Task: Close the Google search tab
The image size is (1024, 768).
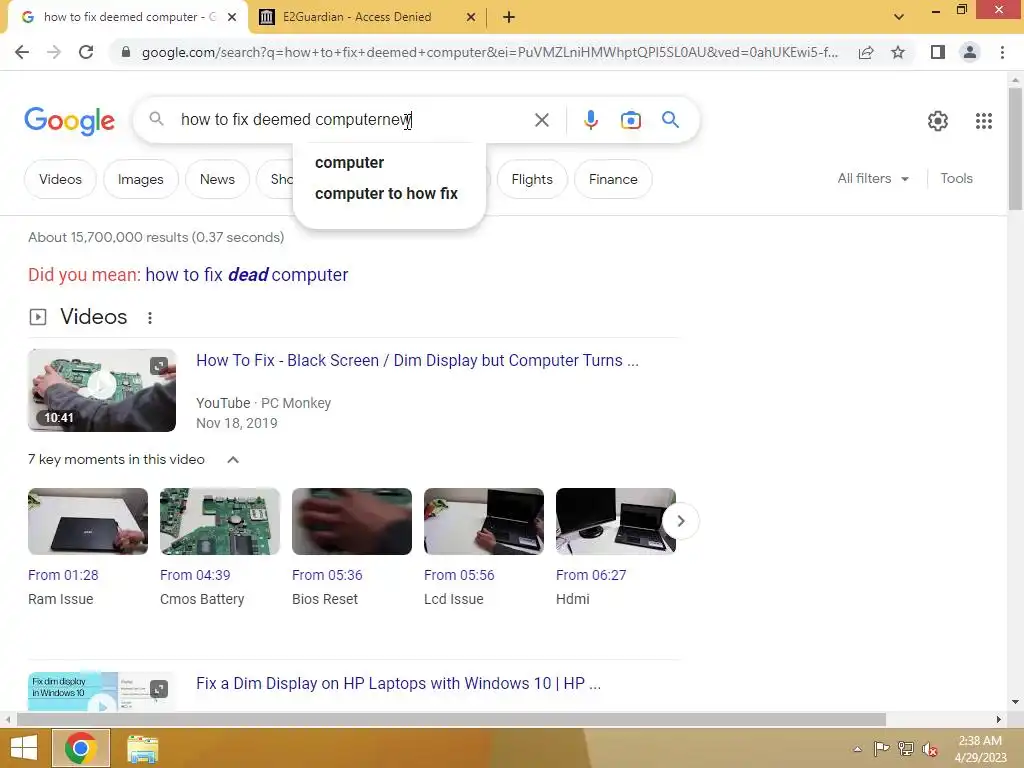Action: pyautogui.click(x=232, y=17)
